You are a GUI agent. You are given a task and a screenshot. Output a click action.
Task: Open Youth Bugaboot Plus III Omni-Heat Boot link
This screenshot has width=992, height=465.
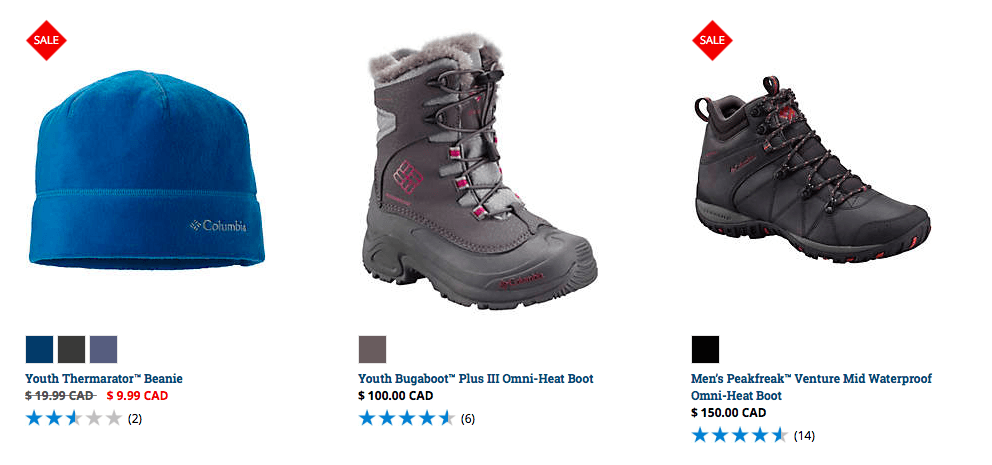pos(476,379)
